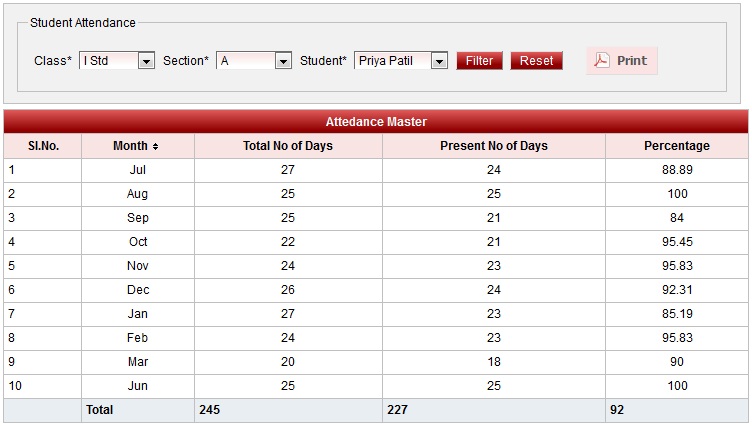Screen dimensions: 752x426
Task: Click the Sl.No. column header
Action: [43, 146]
